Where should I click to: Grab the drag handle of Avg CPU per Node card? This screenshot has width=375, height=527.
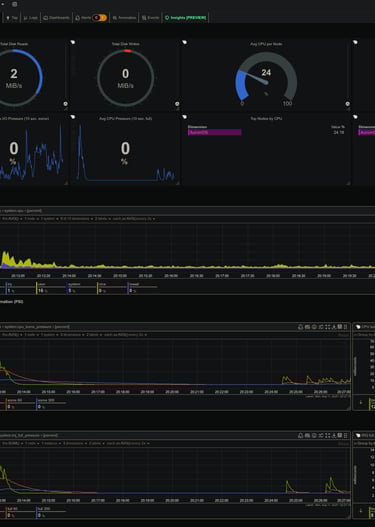tap(184, 42)
